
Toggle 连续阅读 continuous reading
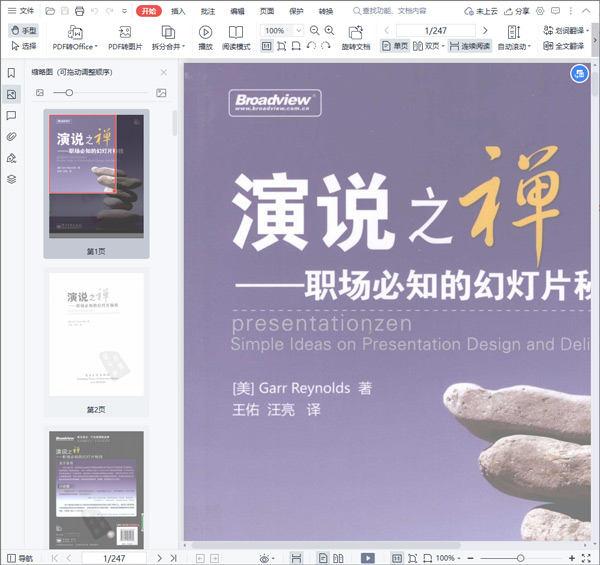(470, 46)
